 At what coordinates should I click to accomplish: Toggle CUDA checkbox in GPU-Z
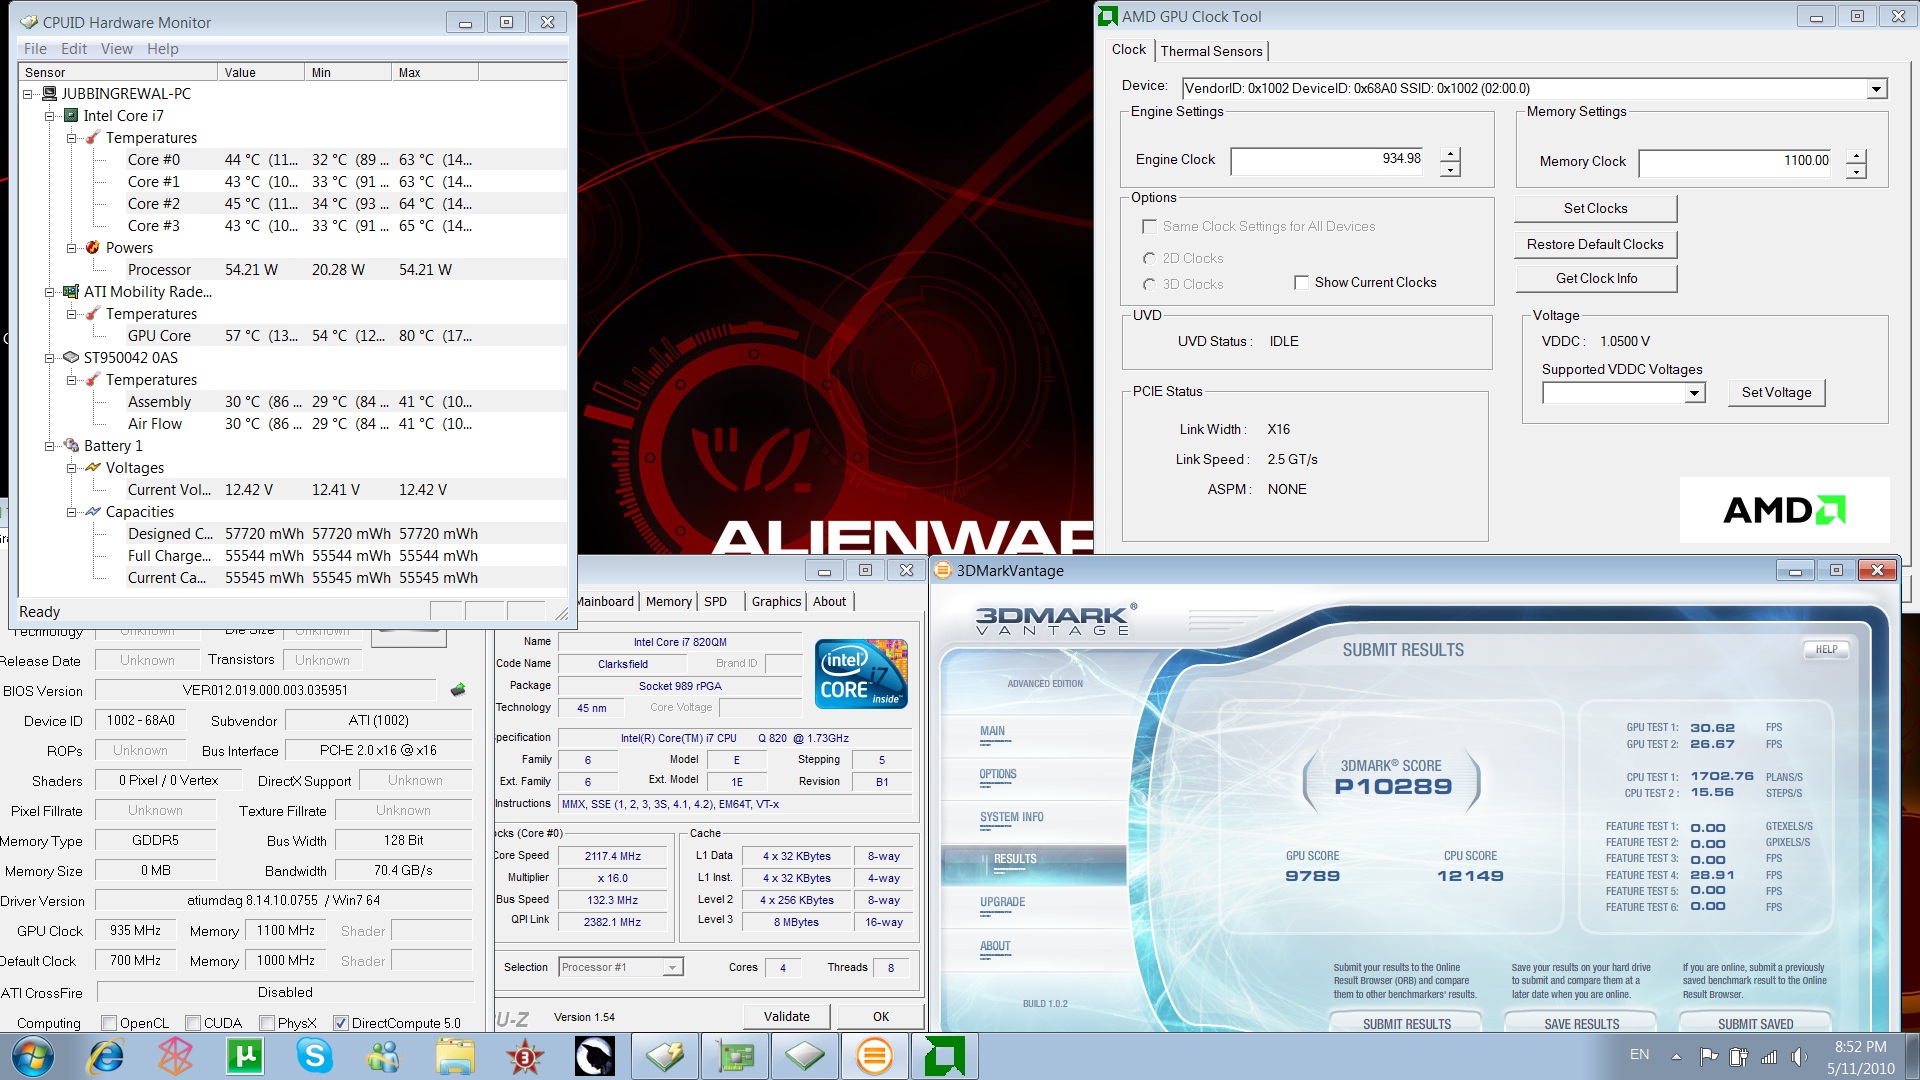pos(193,1023)
